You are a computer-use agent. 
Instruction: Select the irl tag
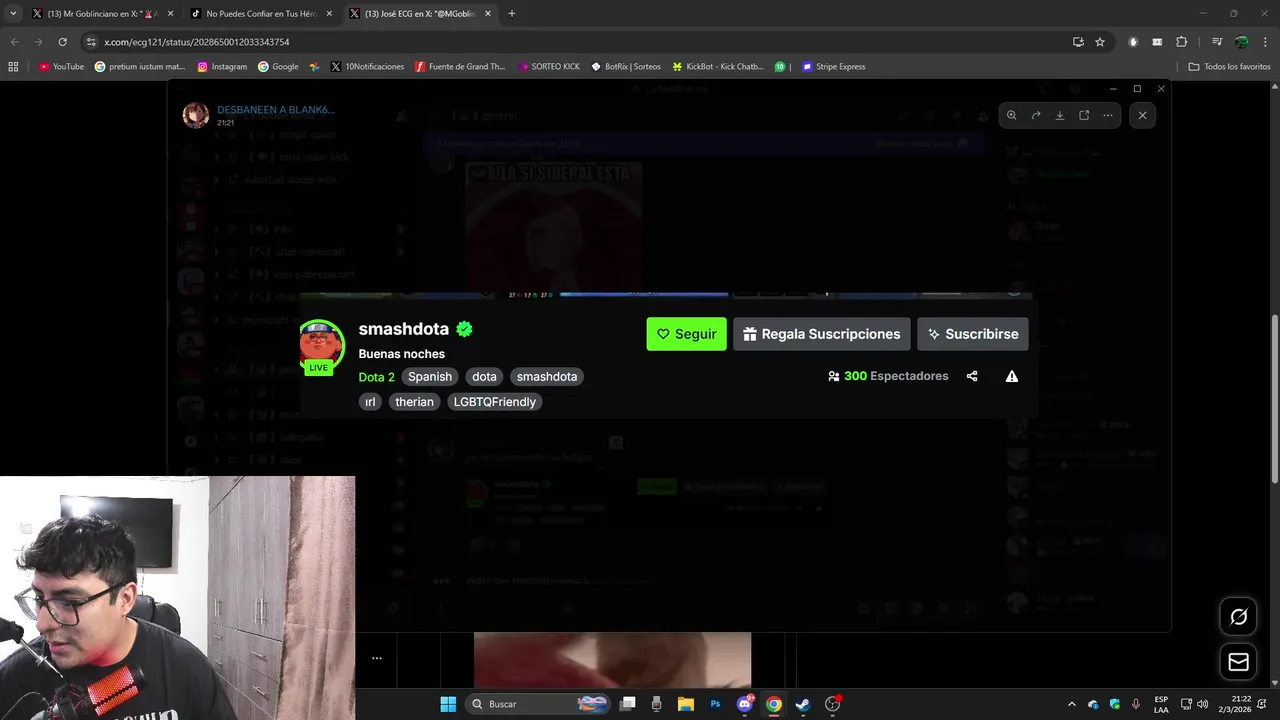click(x=370, y=402)
